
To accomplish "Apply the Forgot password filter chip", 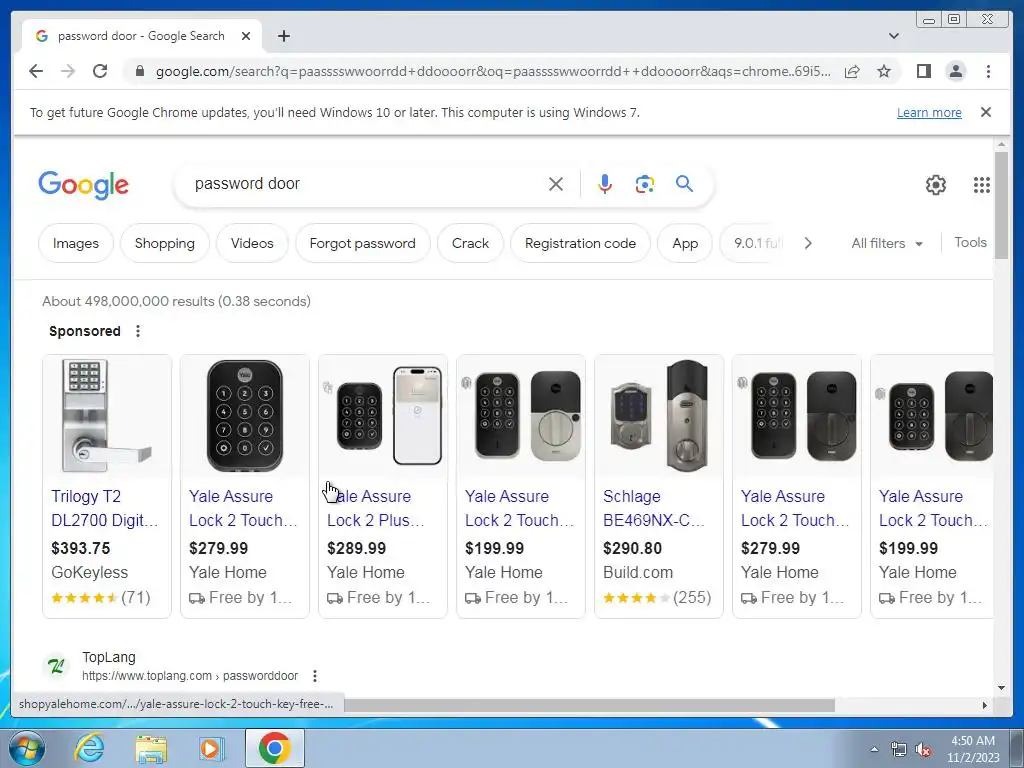I will tap(362, 243).
